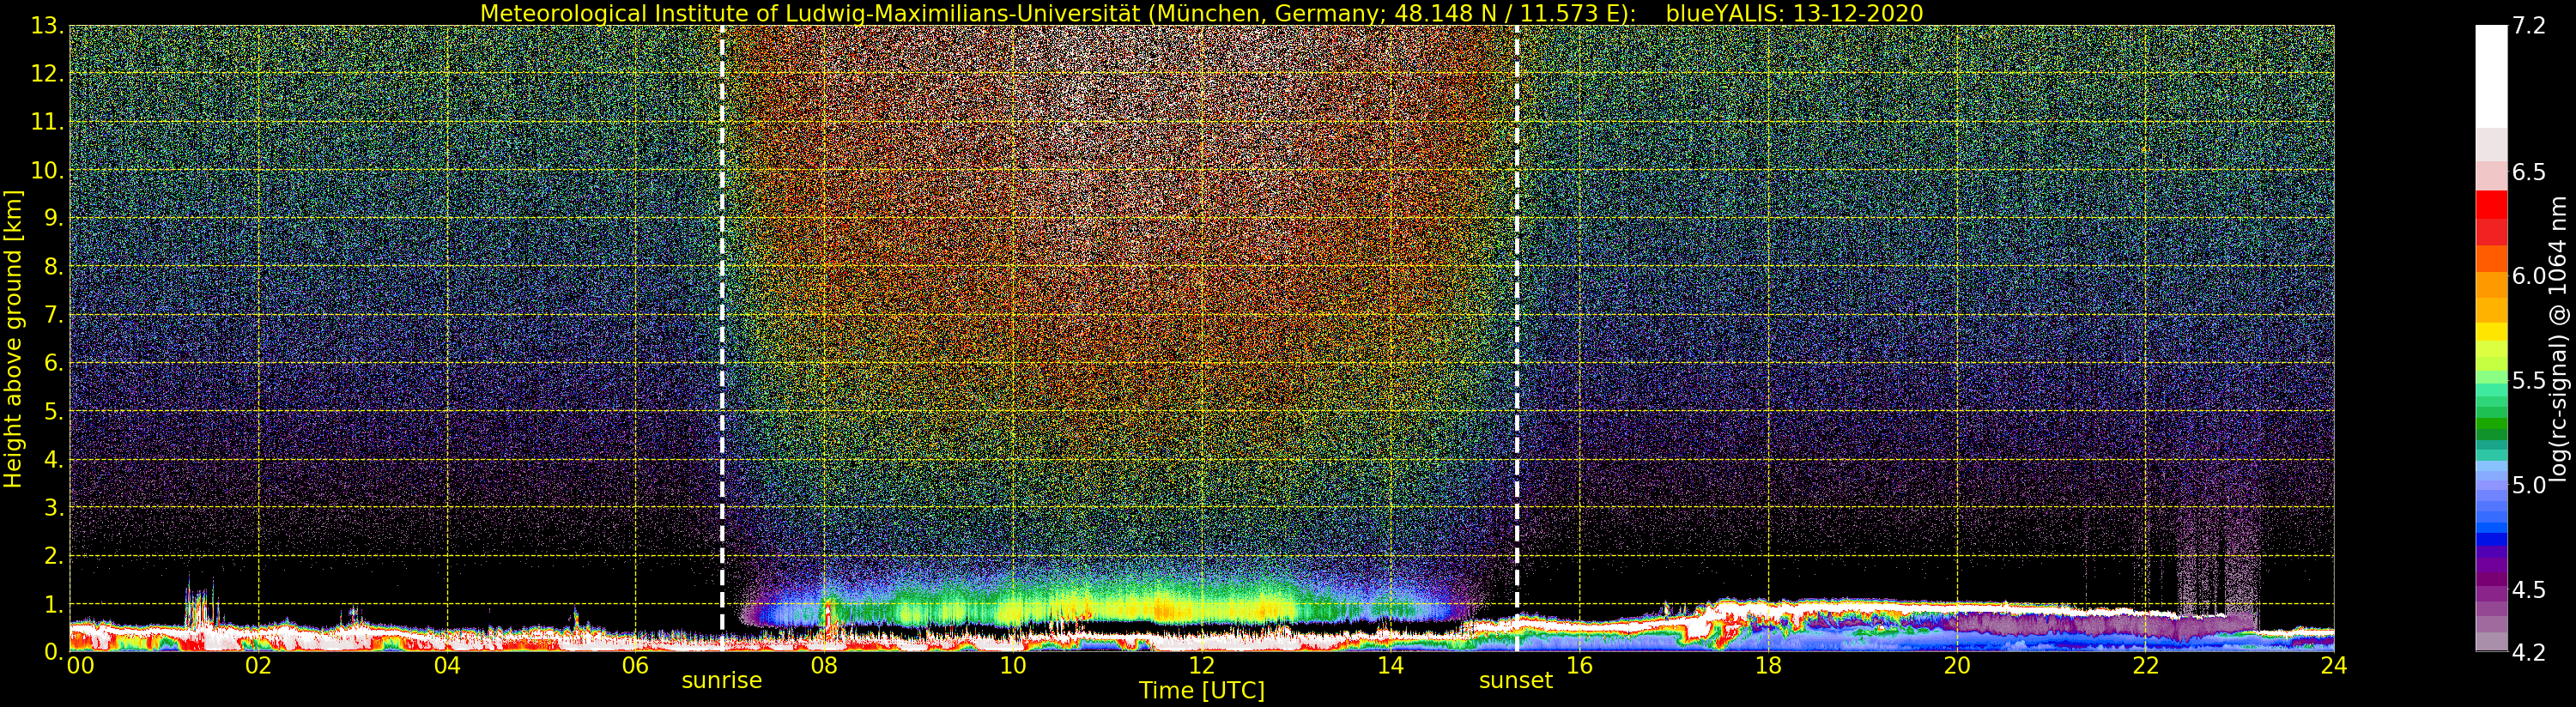The image size is (2576, 707).
Task: Select the '11.' tick on the height axis
Action: point(47,122)
